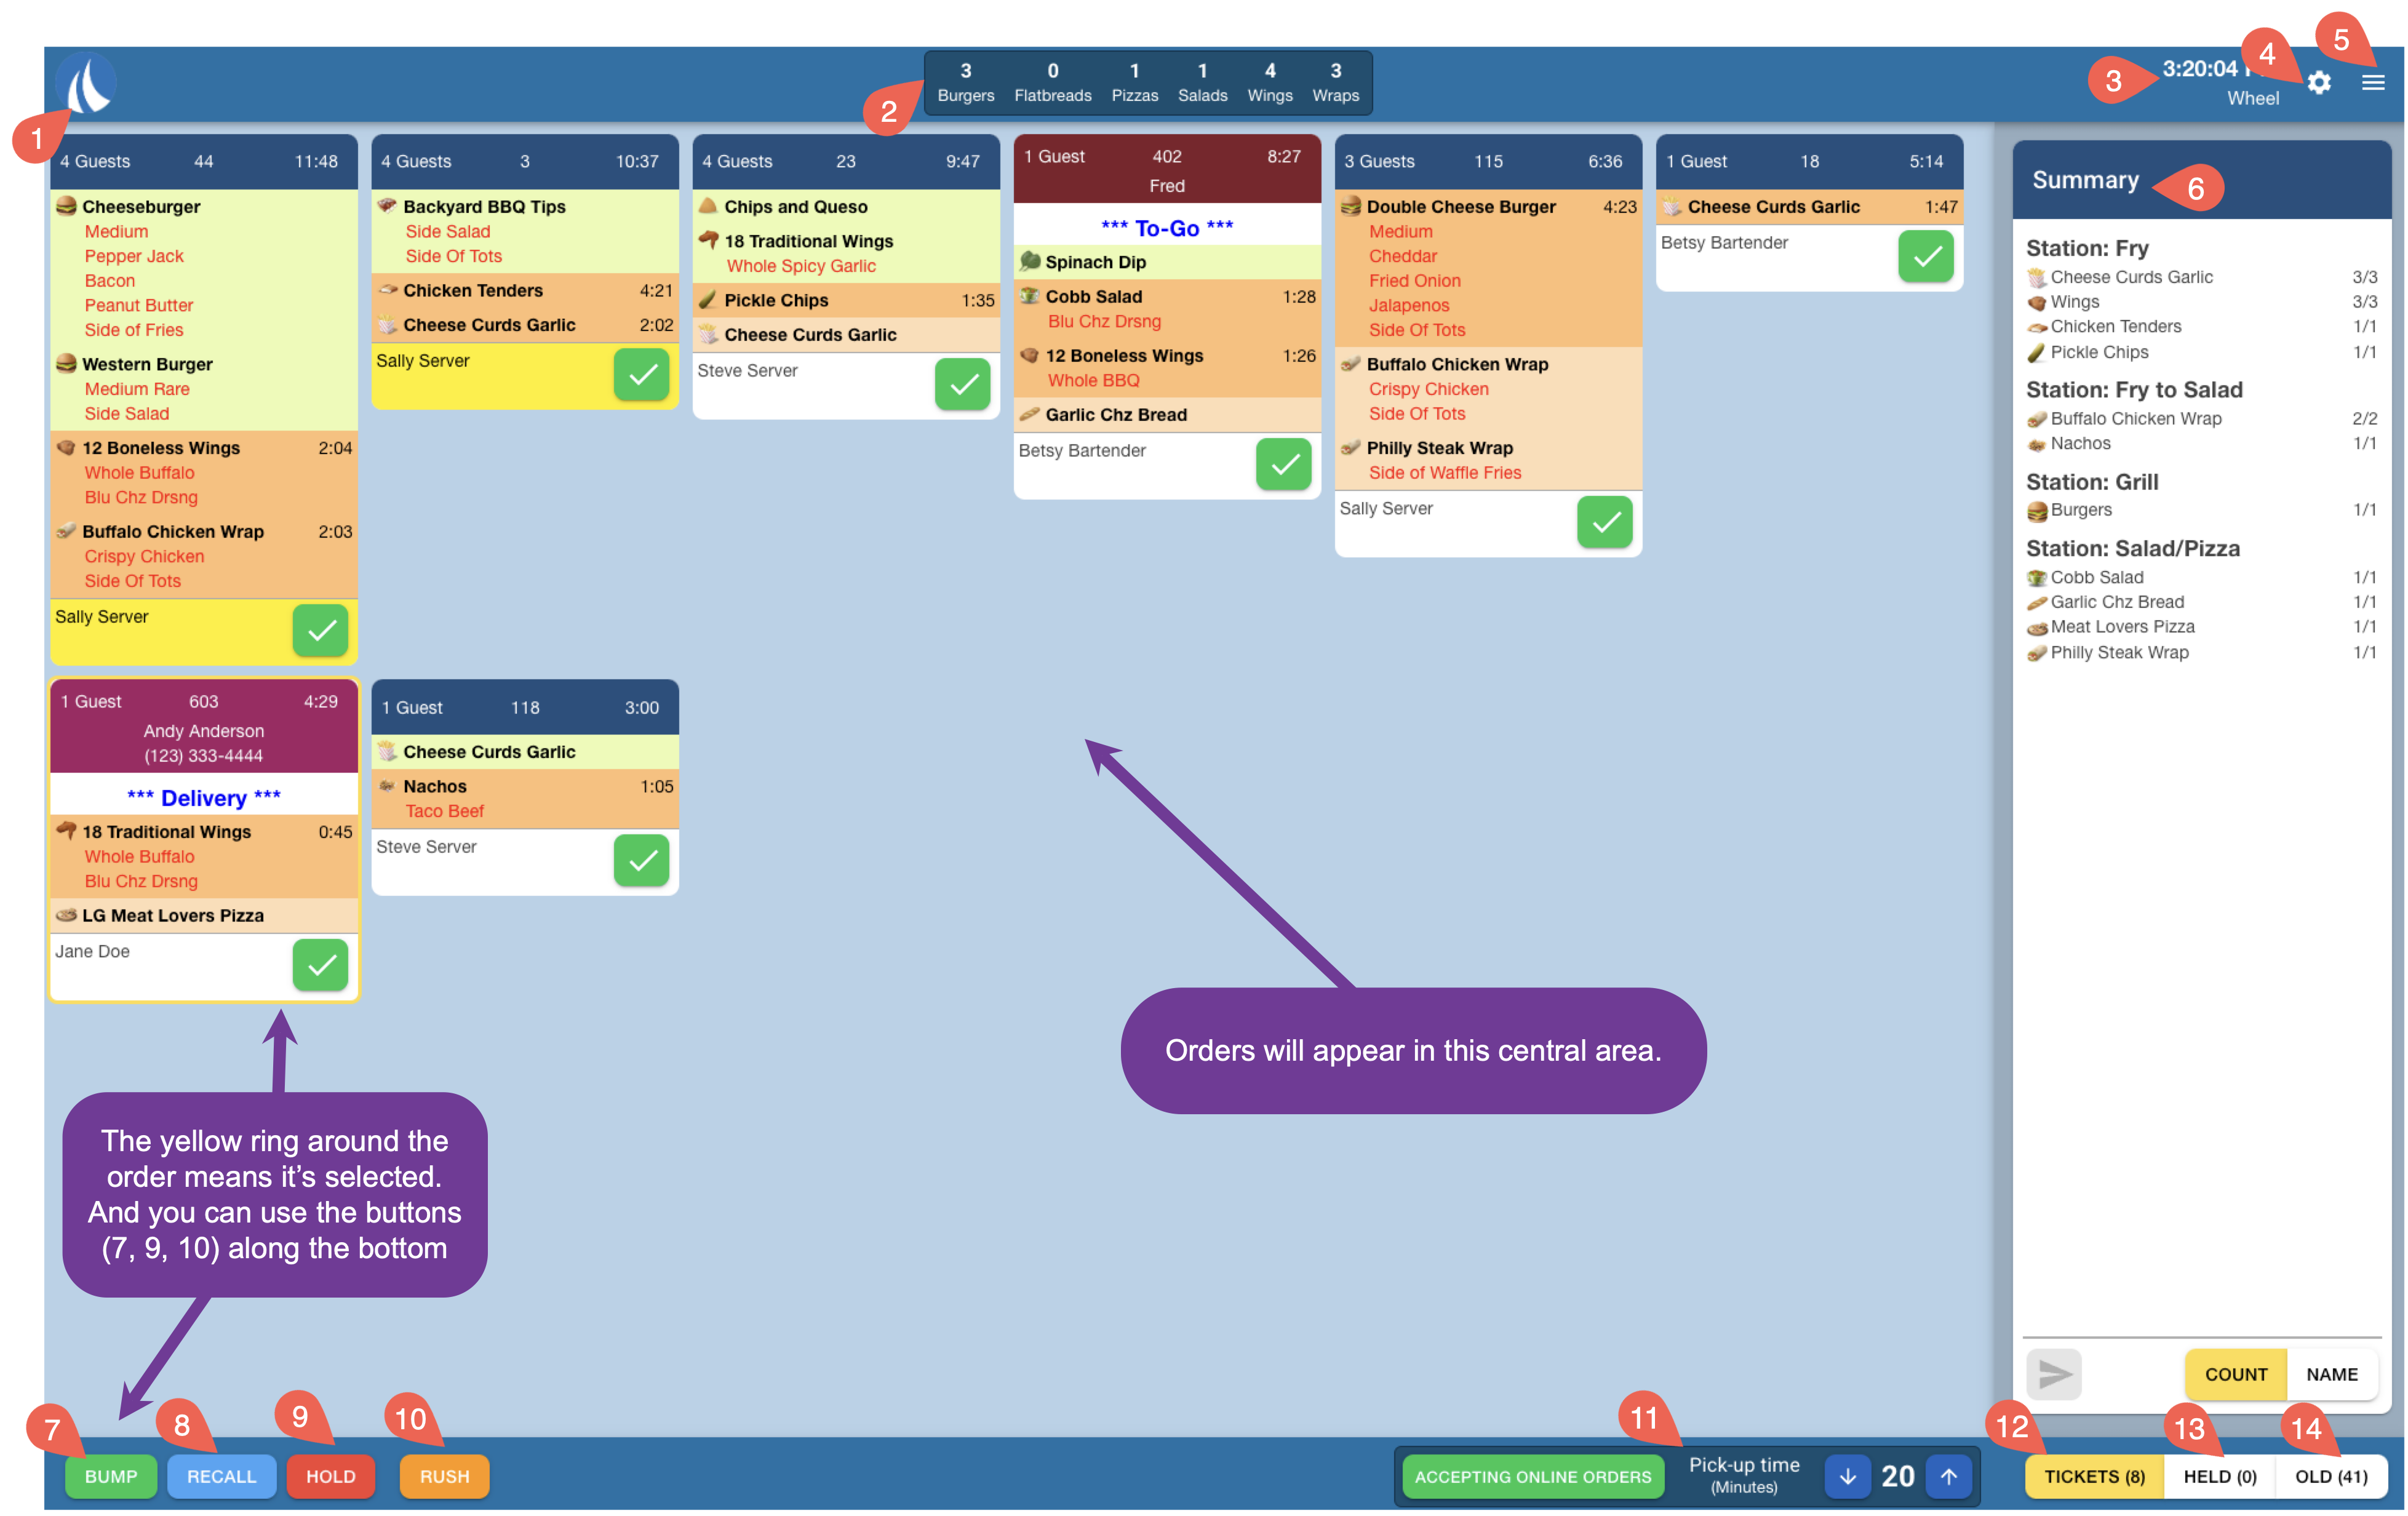Check off the Delivery order 603
2408x1516 pixels.
321,964
